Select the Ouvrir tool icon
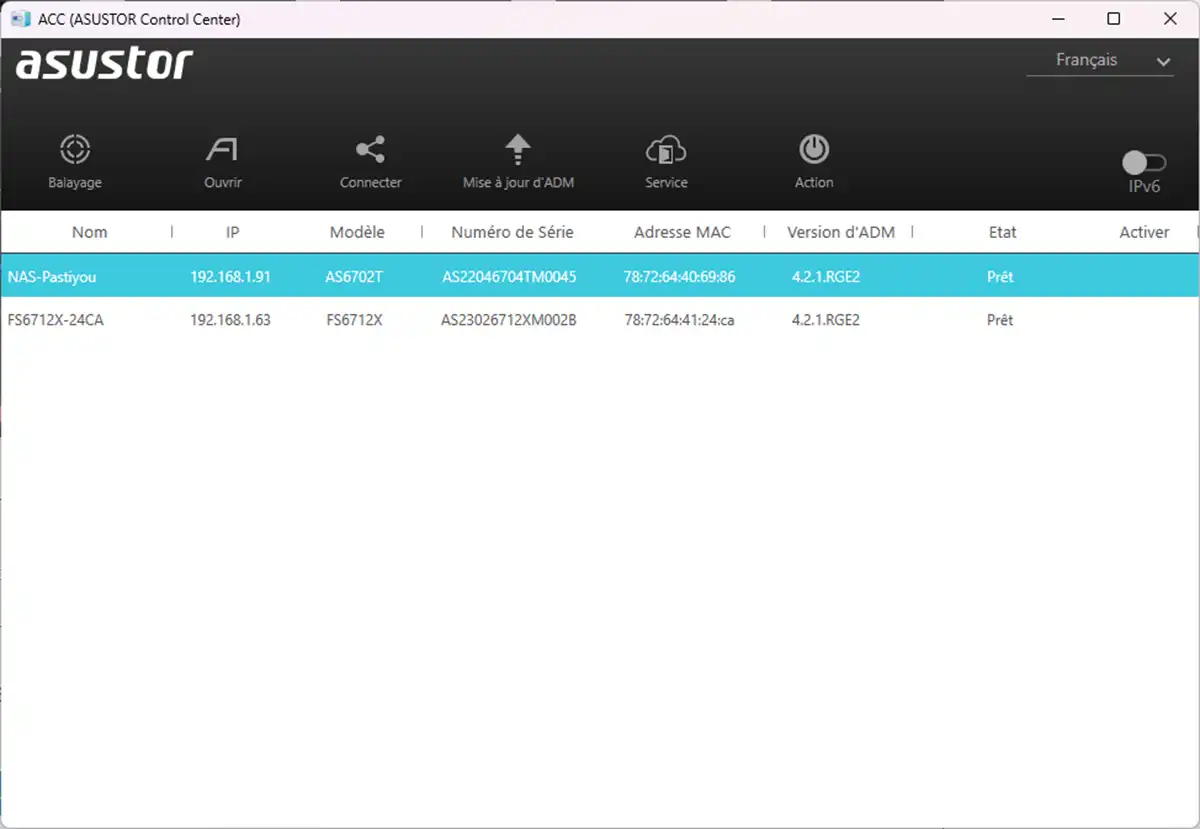Image resolution: width=1200 pixels, height=829 pixels. 222,150
